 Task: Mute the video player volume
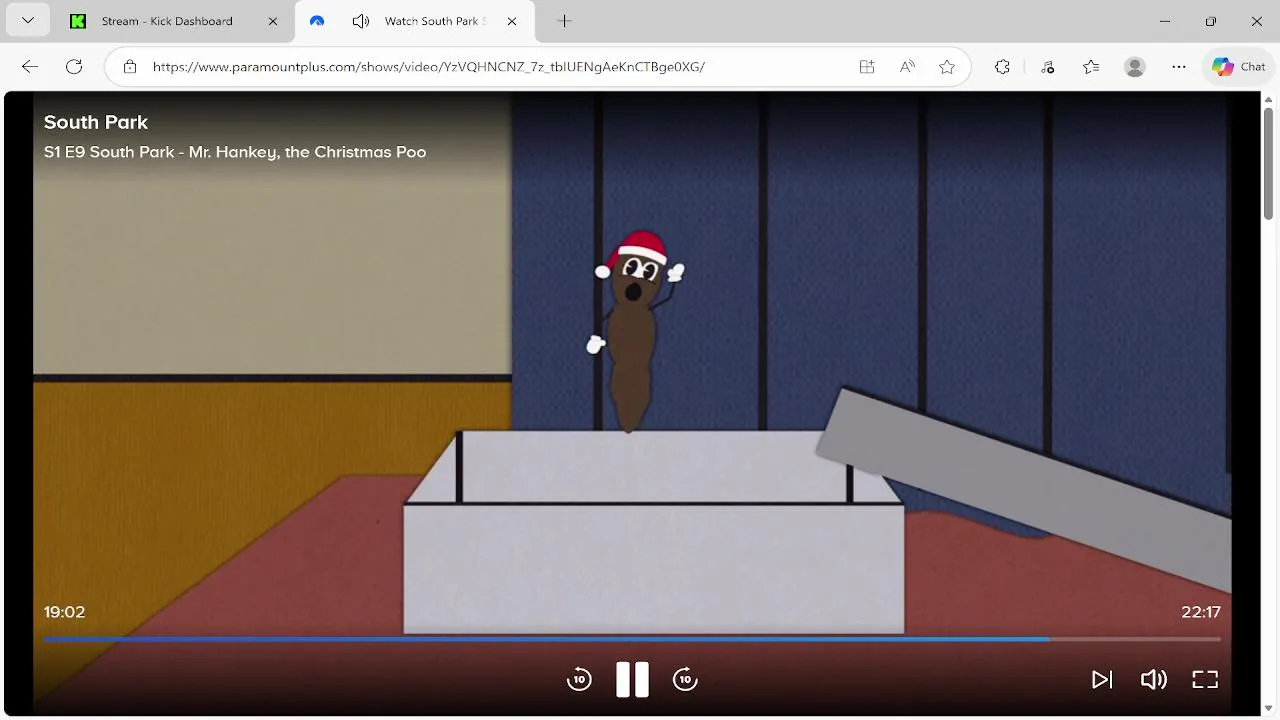pos(1153,680)
